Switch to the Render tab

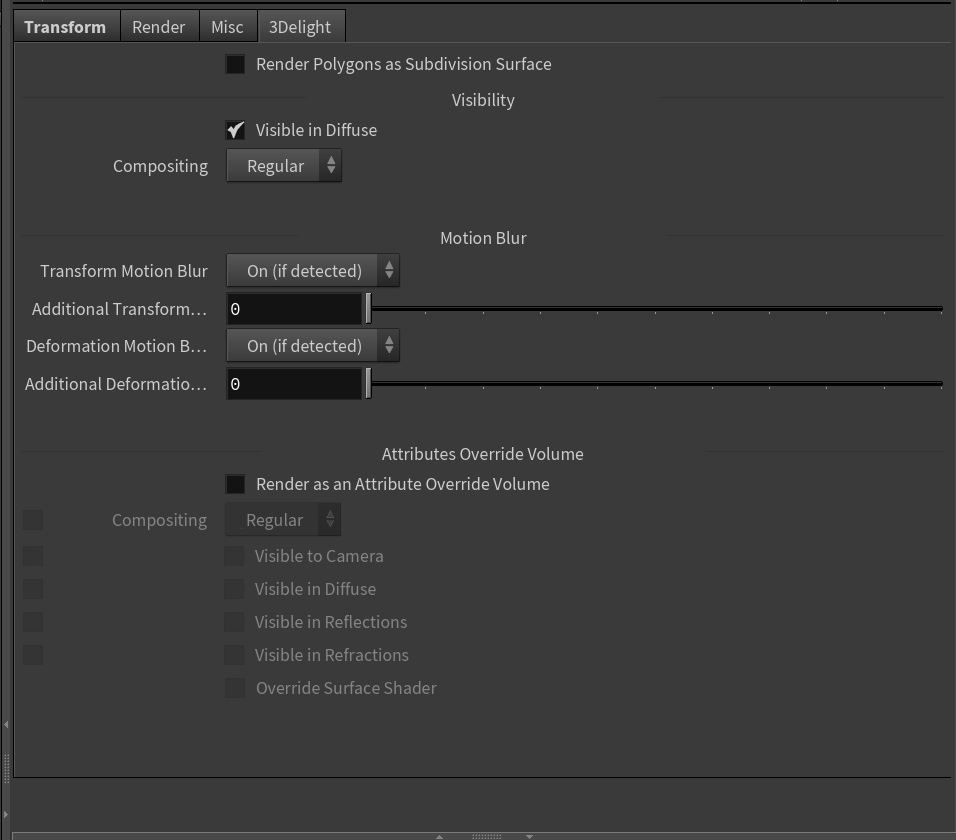pos(158,26)
